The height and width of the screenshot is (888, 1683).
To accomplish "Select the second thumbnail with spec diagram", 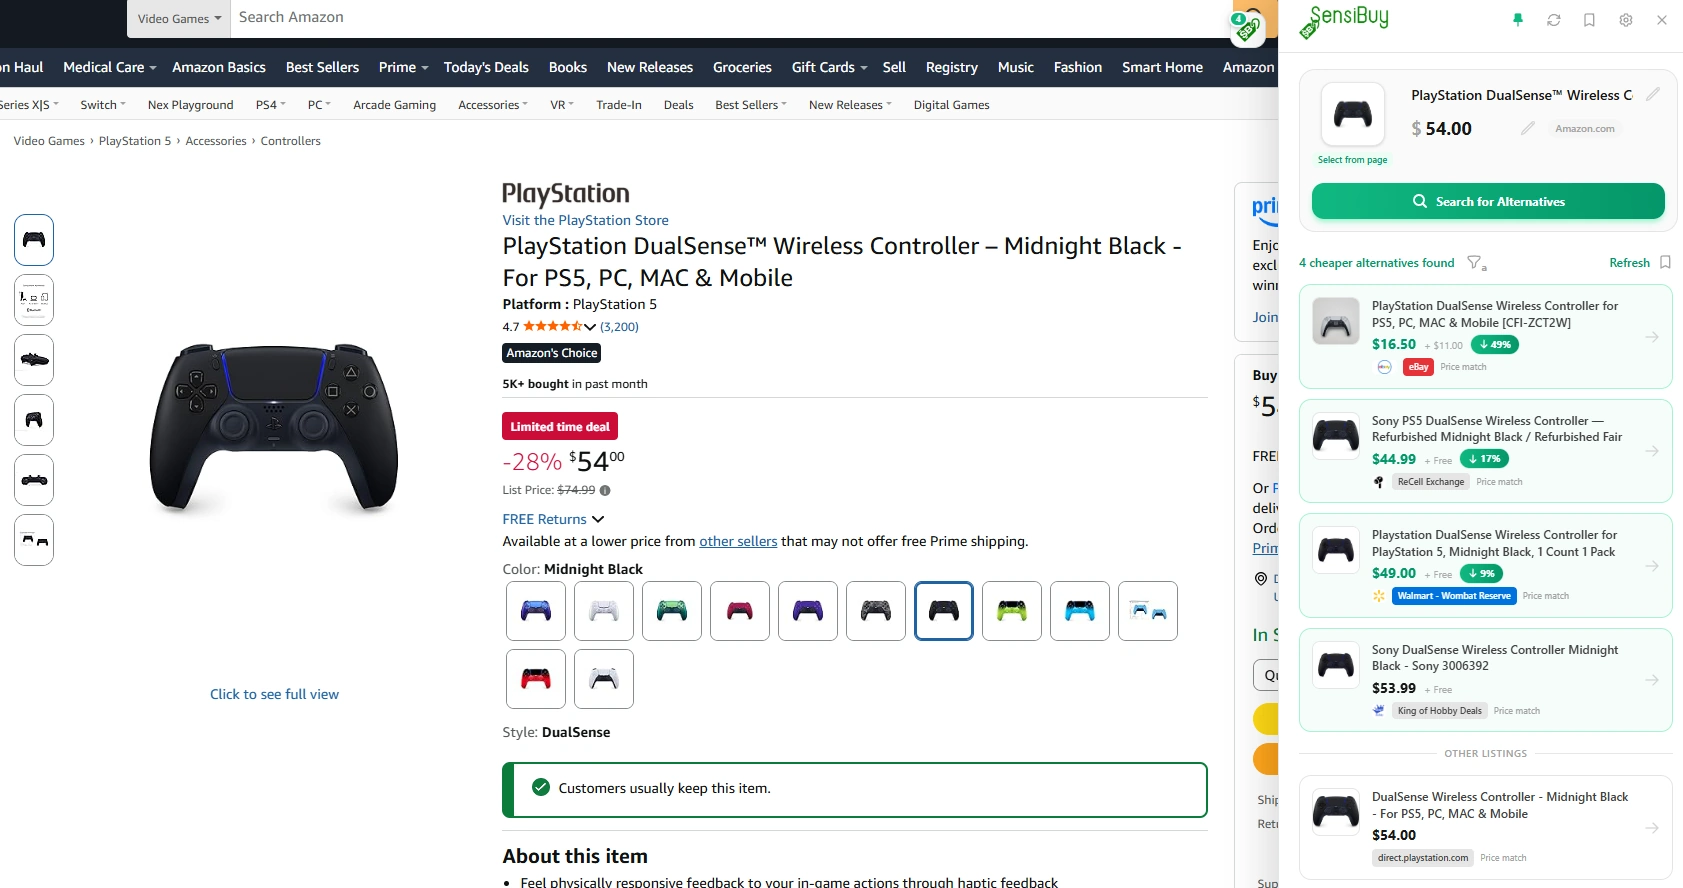I will (x=34, y=300).
